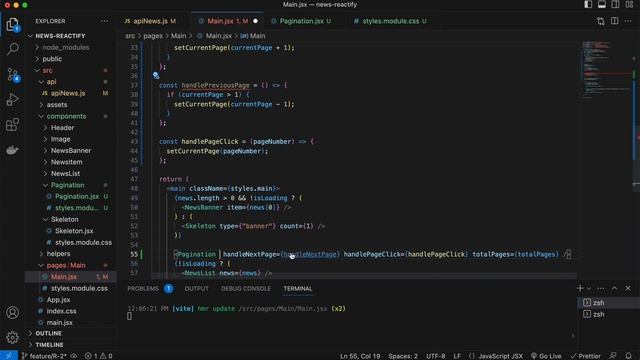
Task: Expand the OUTLINE section
Action: coord(48,333)
